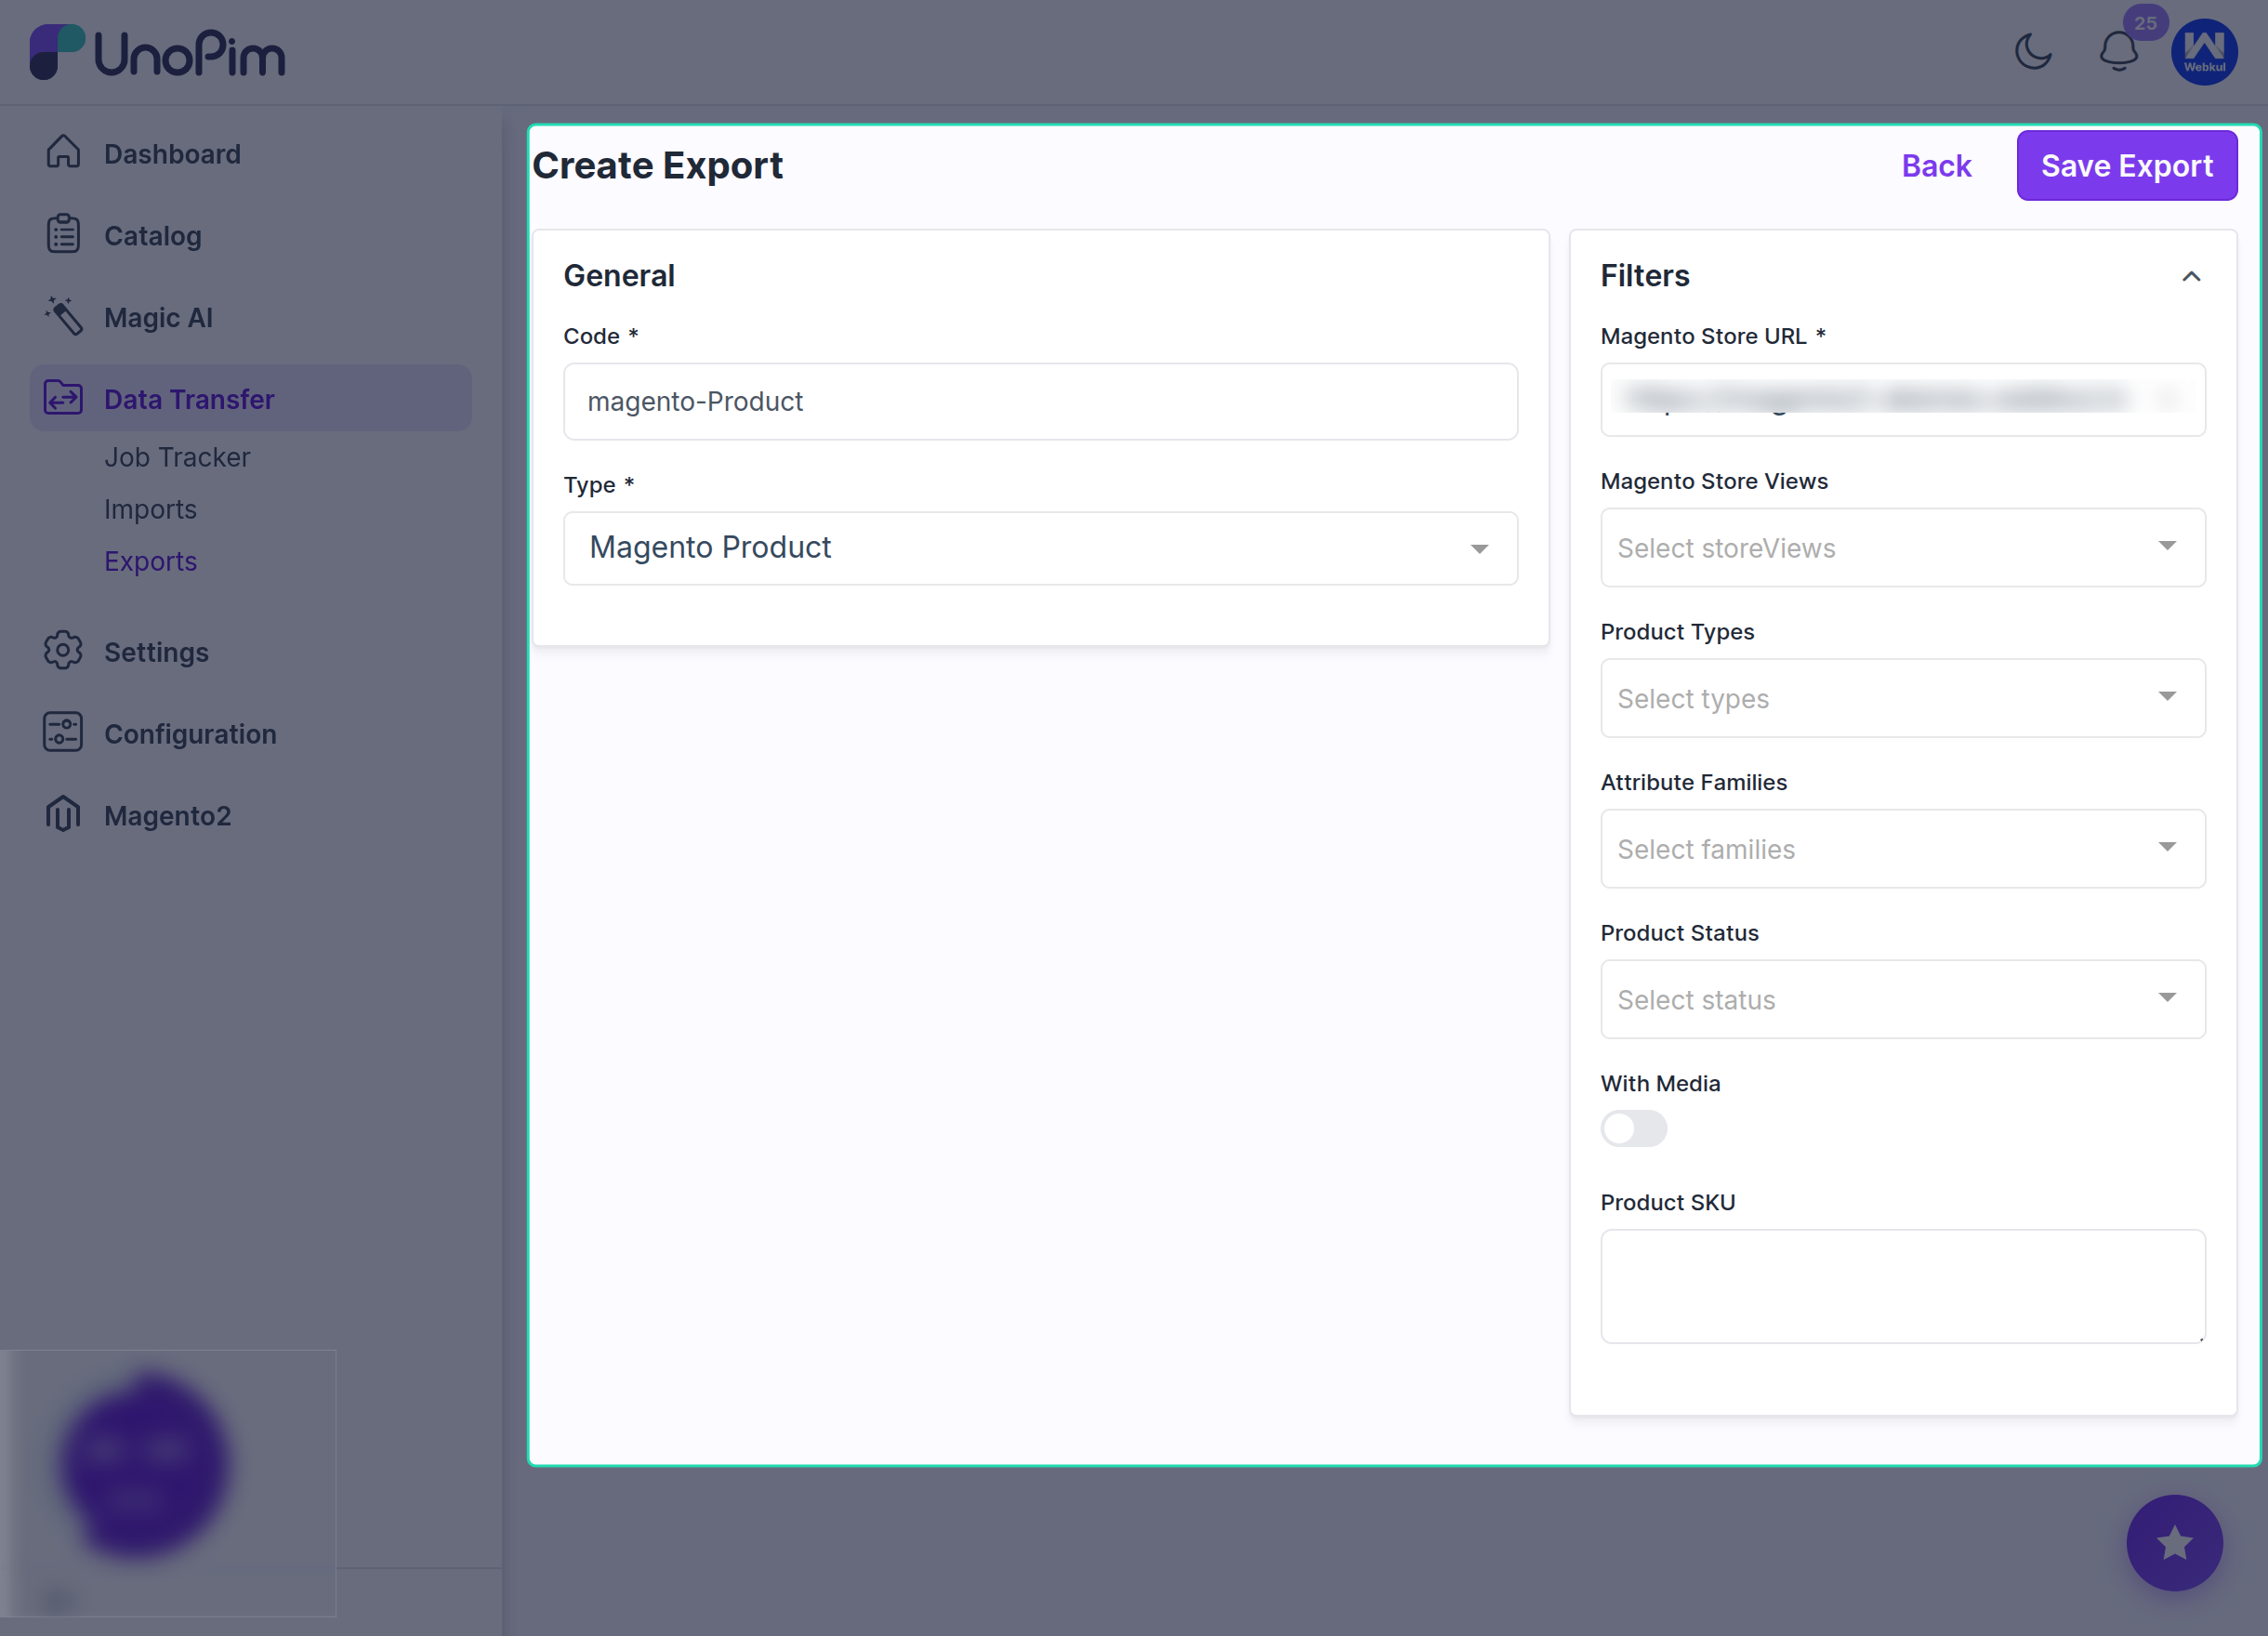
Task: Click the Configuration sliders icon
Action: click(63, 733)
